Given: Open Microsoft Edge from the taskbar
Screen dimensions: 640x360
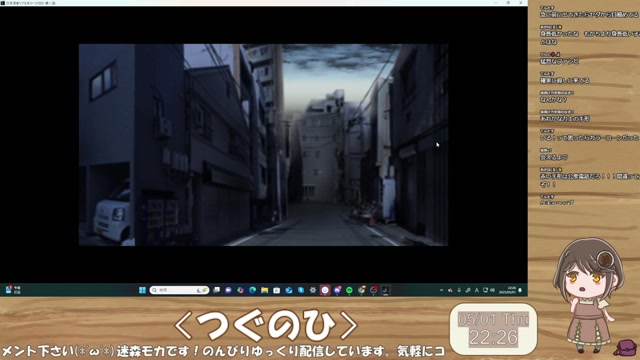Looking at the screenshot, I should point(253,290).
